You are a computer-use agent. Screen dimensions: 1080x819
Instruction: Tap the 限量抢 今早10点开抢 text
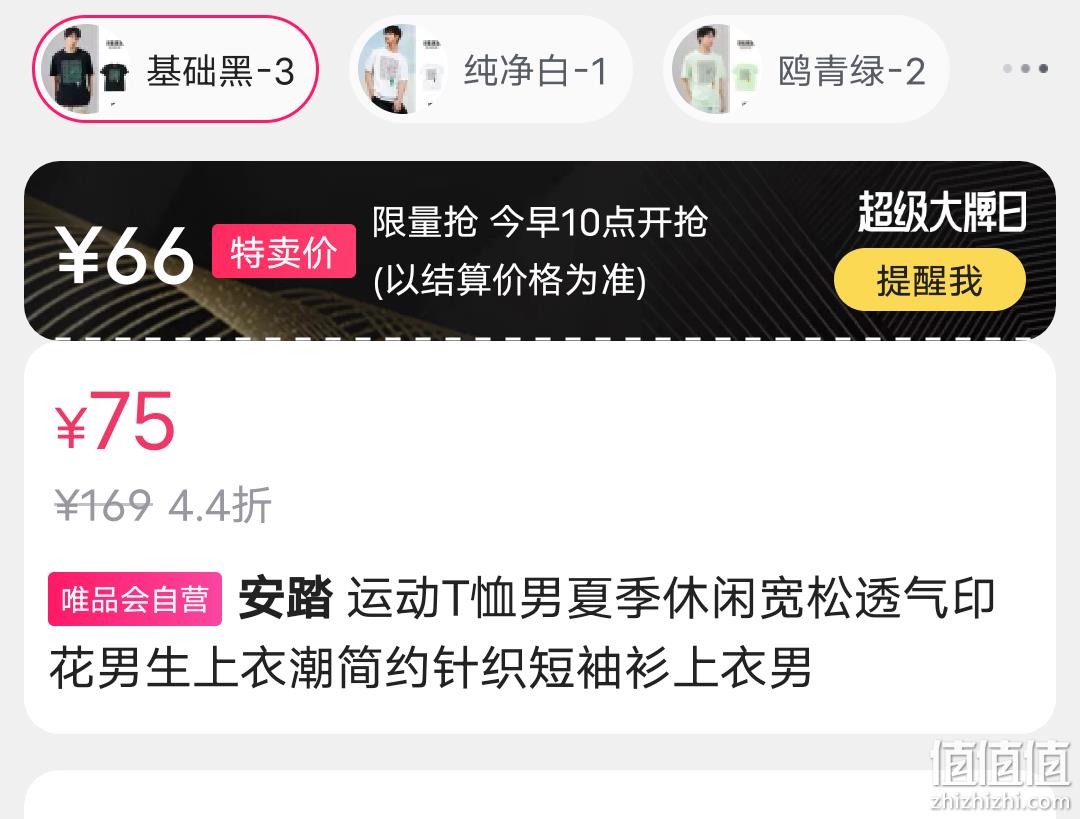tap(540, 222)
